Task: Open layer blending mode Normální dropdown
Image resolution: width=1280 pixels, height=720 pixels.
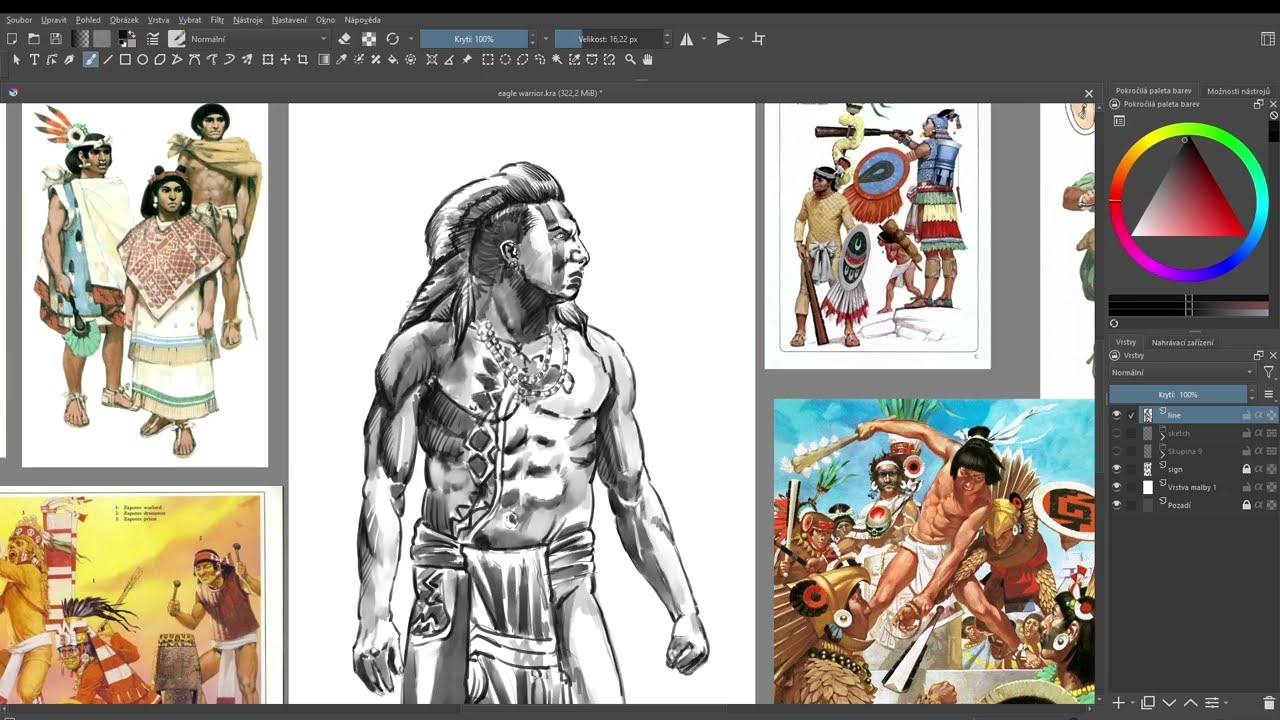Action: (x=1181, y=372)
